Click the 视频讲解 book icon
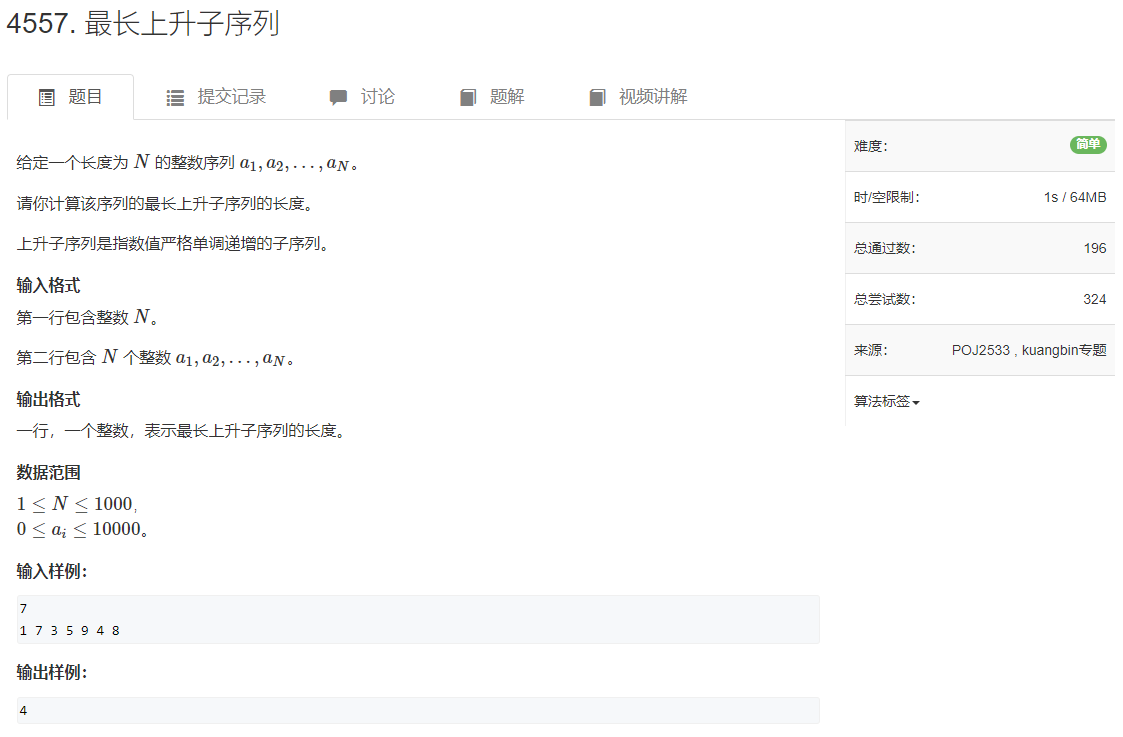 [x=597, y=97]
